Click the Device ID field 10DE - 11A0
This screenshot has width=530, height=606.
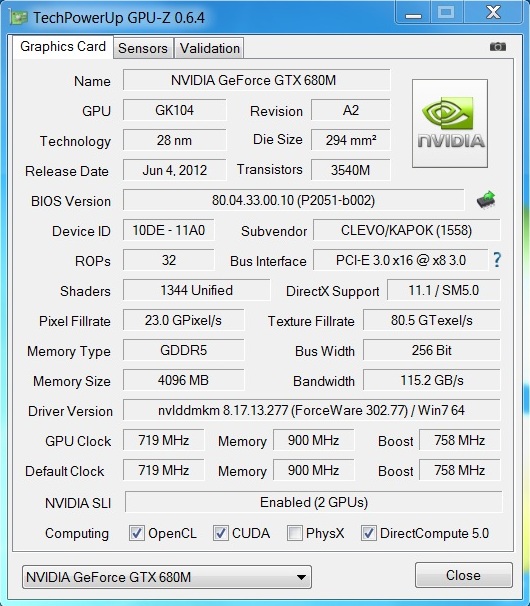[169, 230]
